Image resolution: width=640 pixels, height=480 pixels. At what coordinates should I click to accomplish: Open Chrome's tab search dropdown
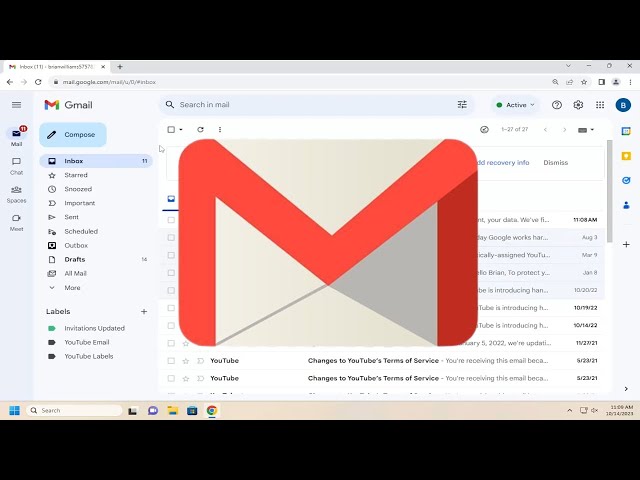pyautogui.click(x=568, y=66)
